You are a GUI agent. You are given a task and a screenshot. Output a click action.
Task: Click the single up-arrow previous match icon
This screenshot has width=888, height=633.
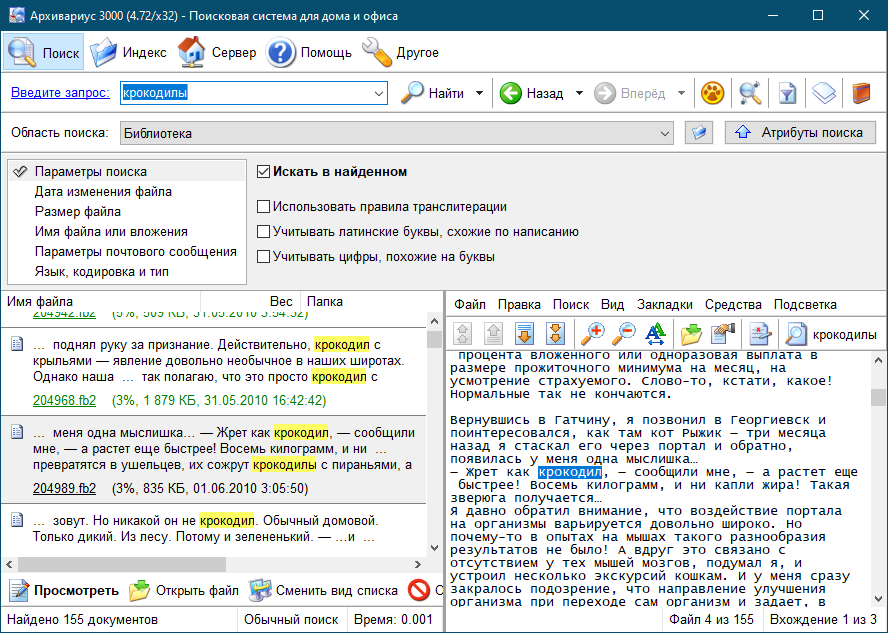click(493, 334)
